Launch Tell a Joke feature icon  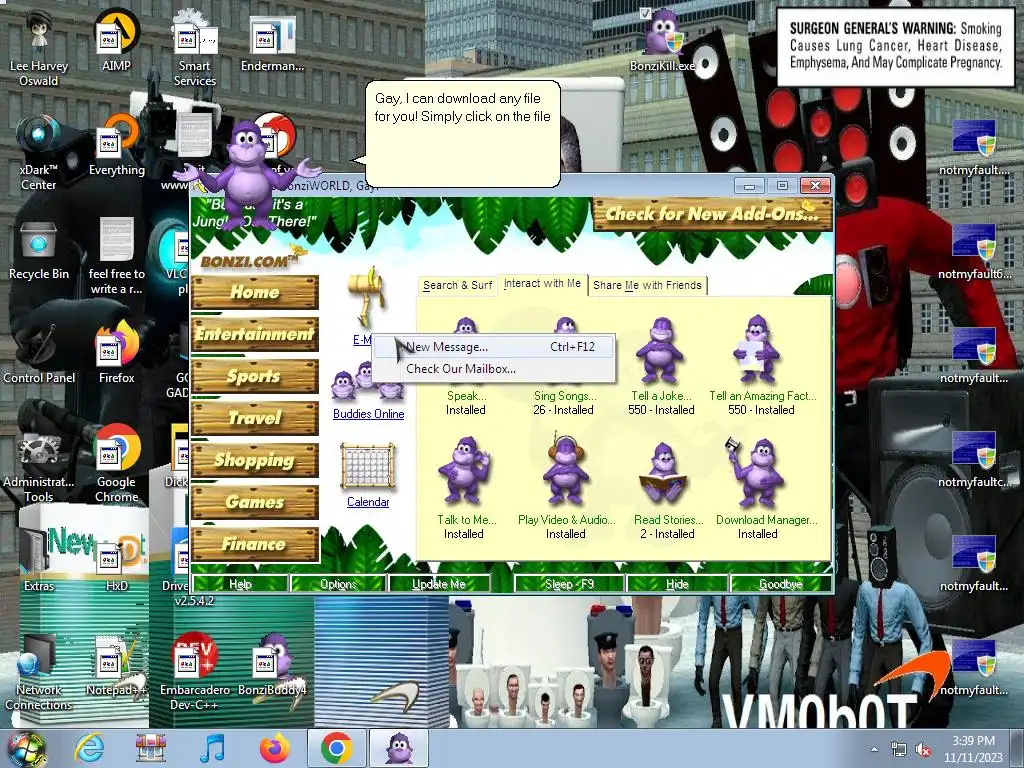[660, 350]
